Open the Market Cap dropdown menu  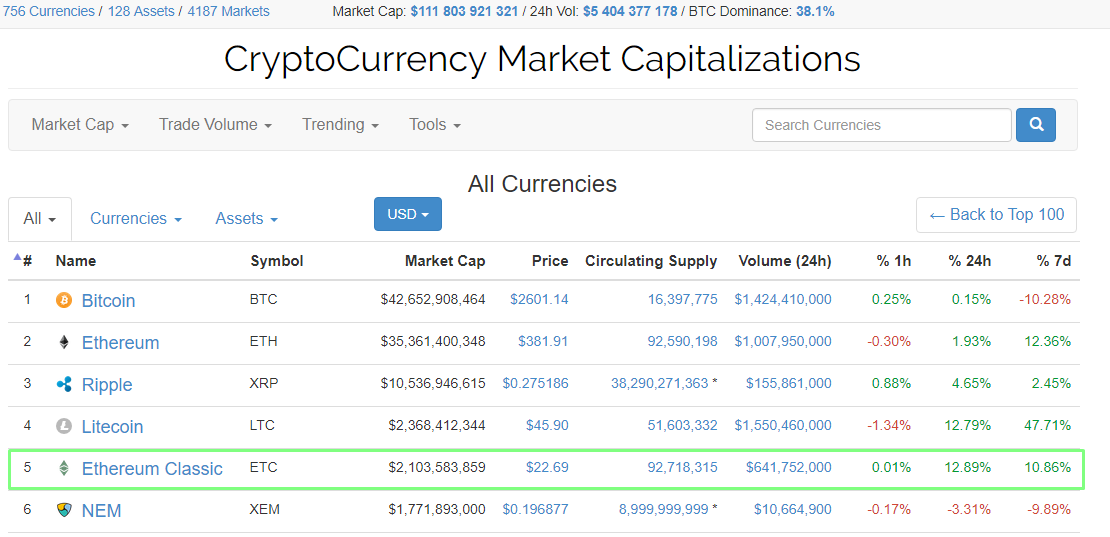[x=80, y=125]
